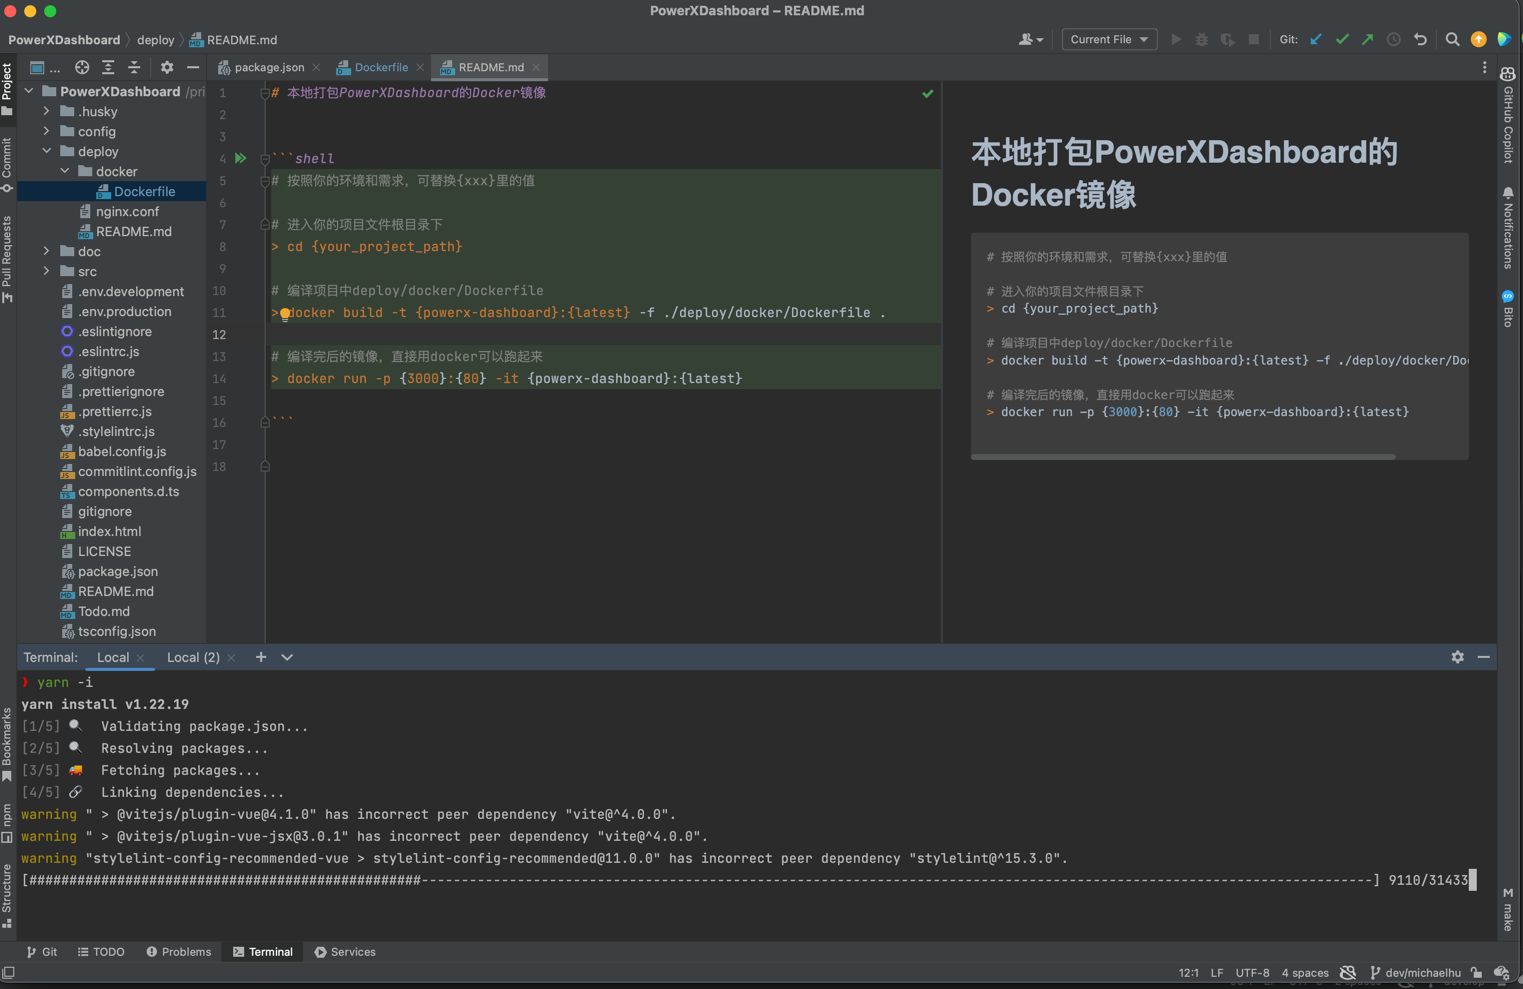
Task: Open the TODO tool window
Action: pyautogui.click(x=101, y=952)
